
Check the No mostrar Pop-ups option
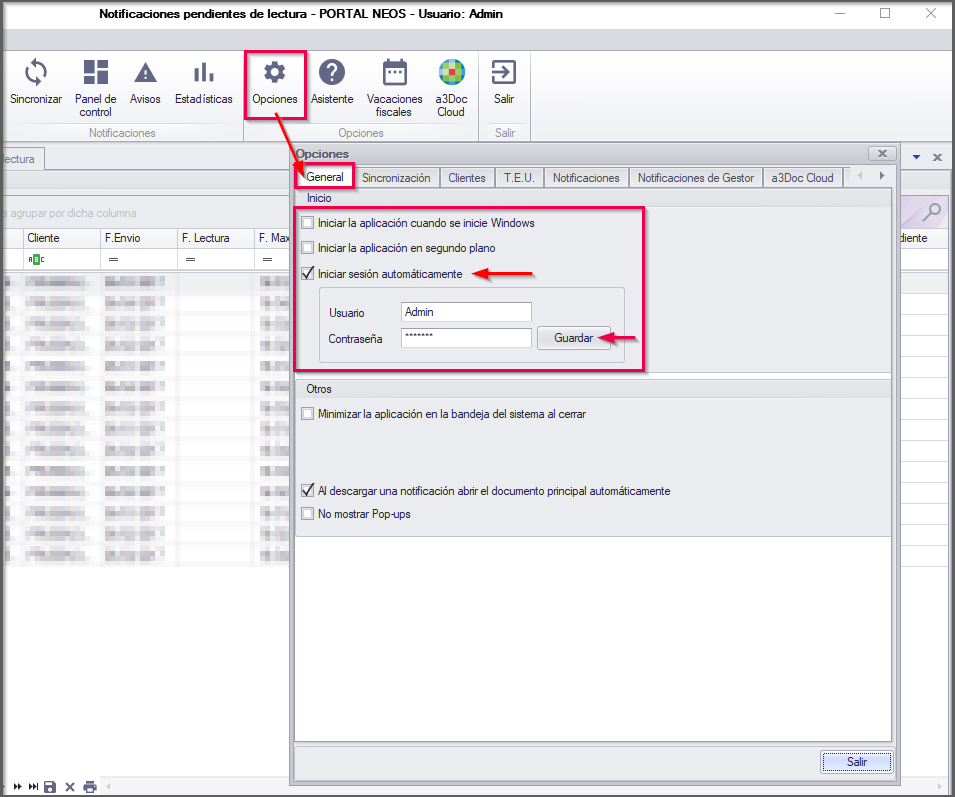[x=308, y=514]
